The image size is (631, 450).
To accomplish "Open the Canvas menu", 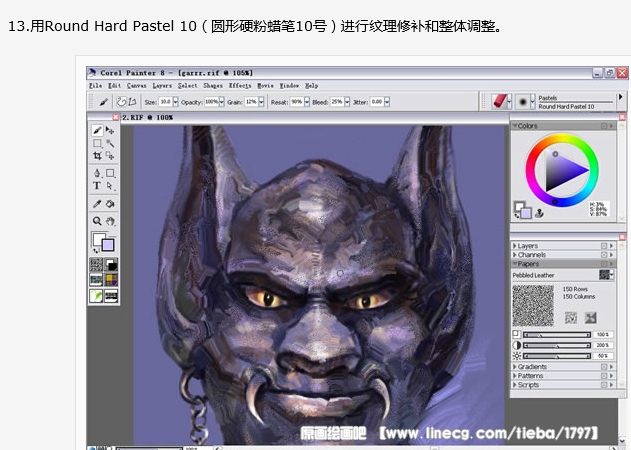I will [x=137, y=86].
